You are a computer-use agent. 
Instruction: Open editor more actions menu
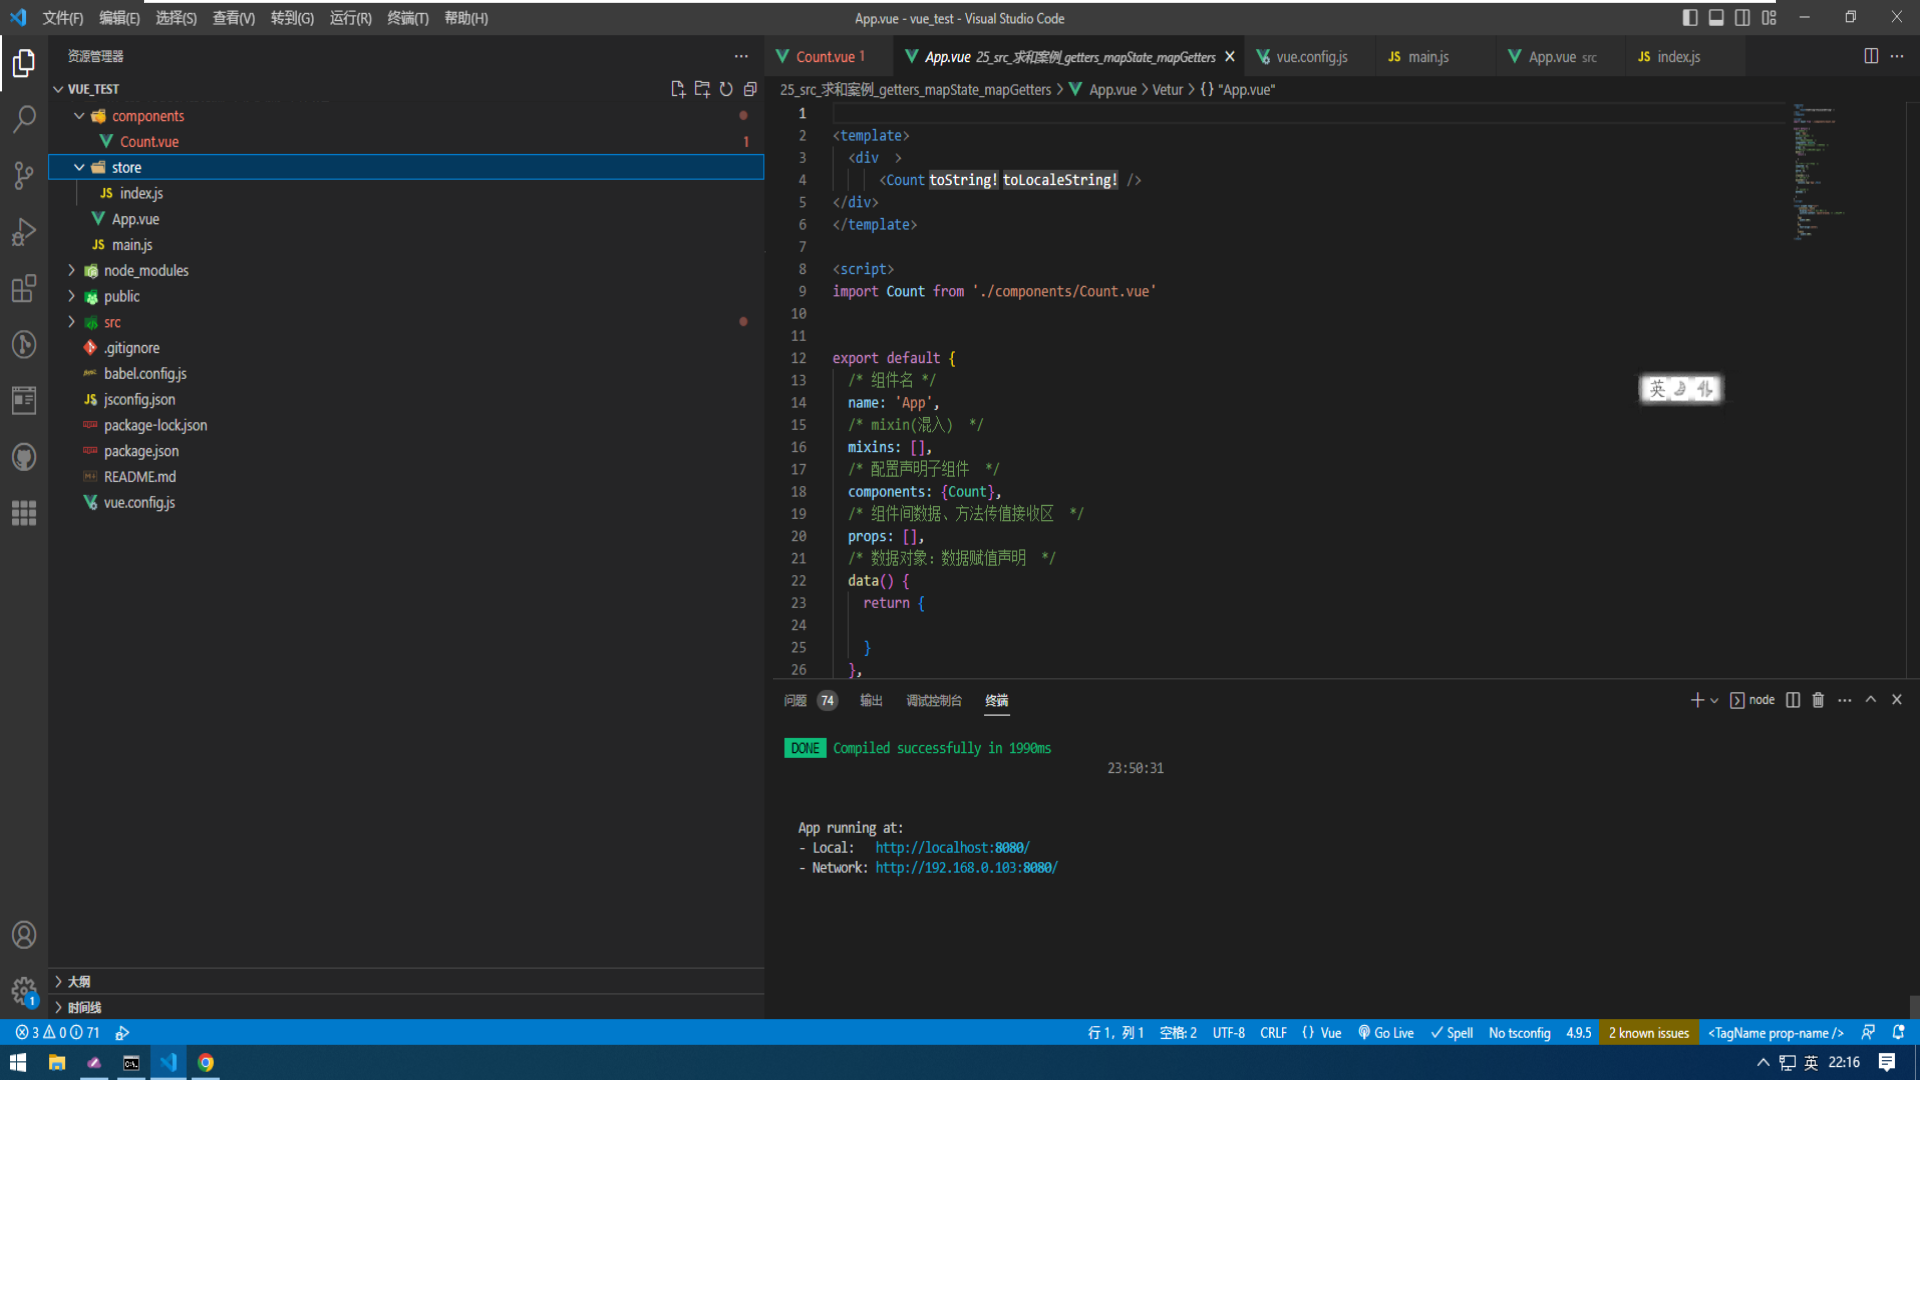pyautogui.click(x=1897, y=56)
